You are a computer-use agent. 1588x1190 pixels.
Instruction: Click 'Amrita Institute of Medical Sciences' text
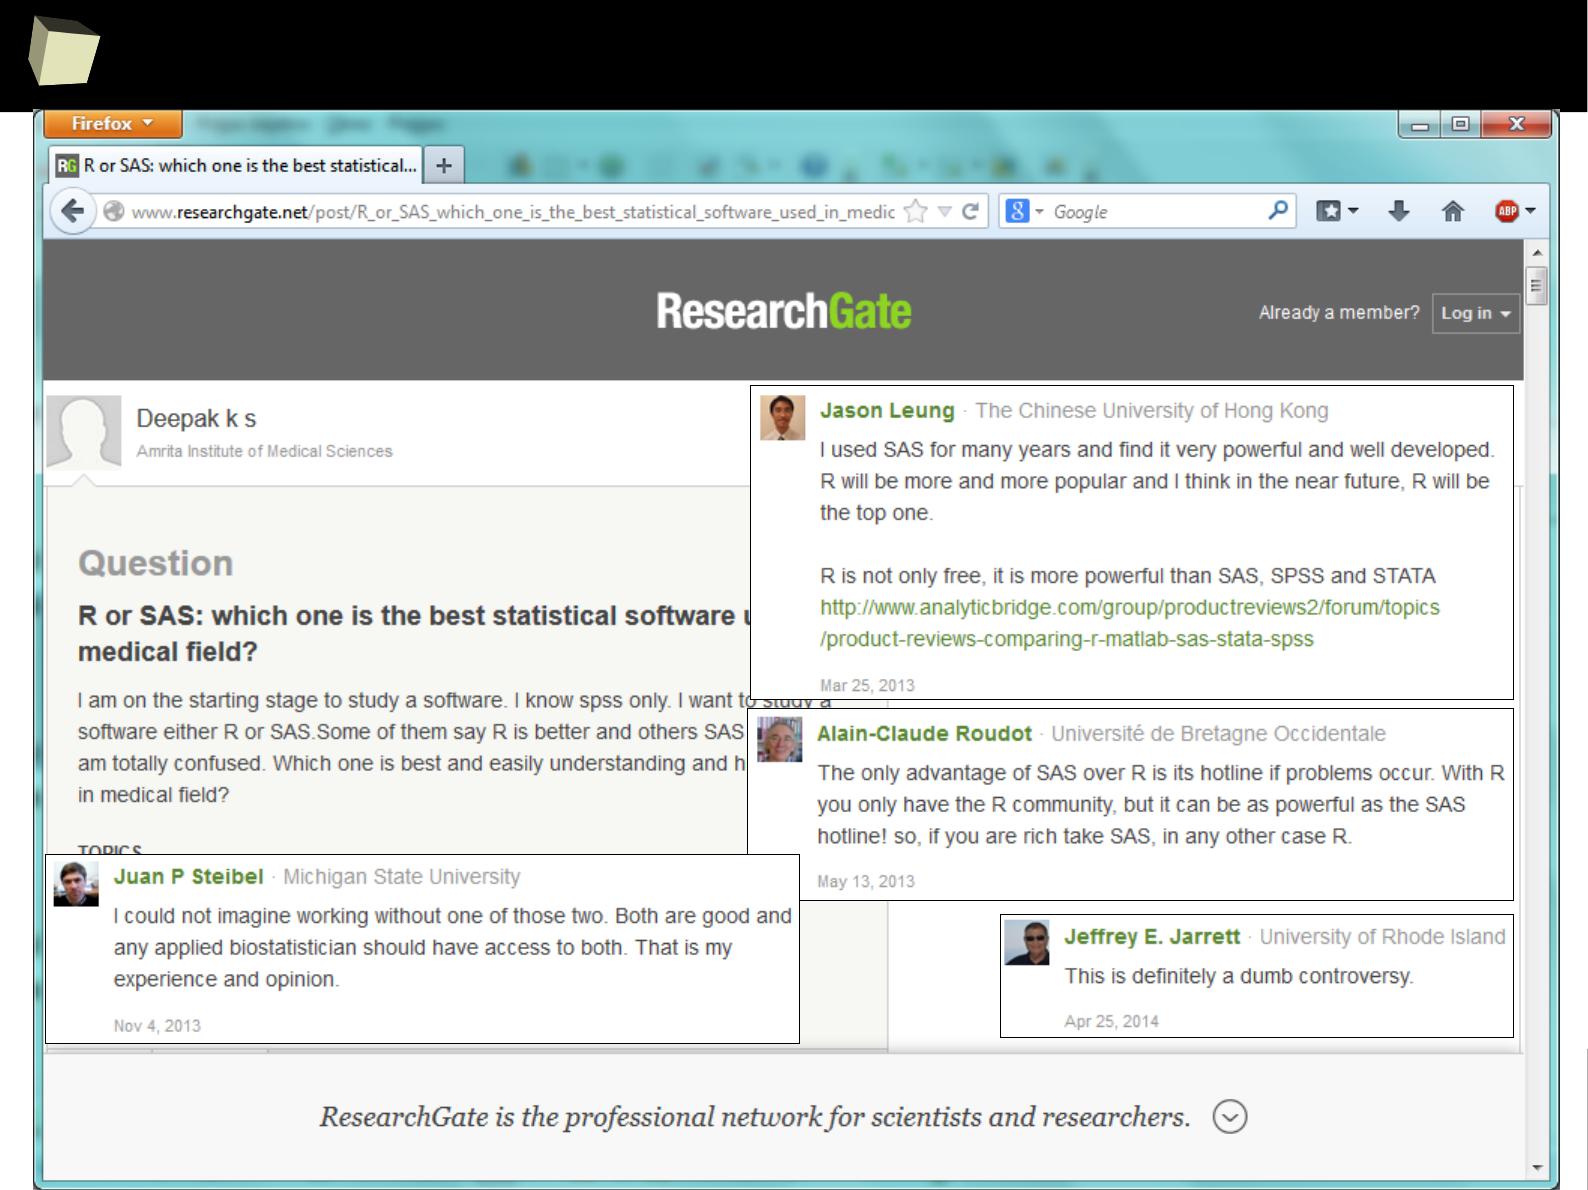[x=264, y=451]
